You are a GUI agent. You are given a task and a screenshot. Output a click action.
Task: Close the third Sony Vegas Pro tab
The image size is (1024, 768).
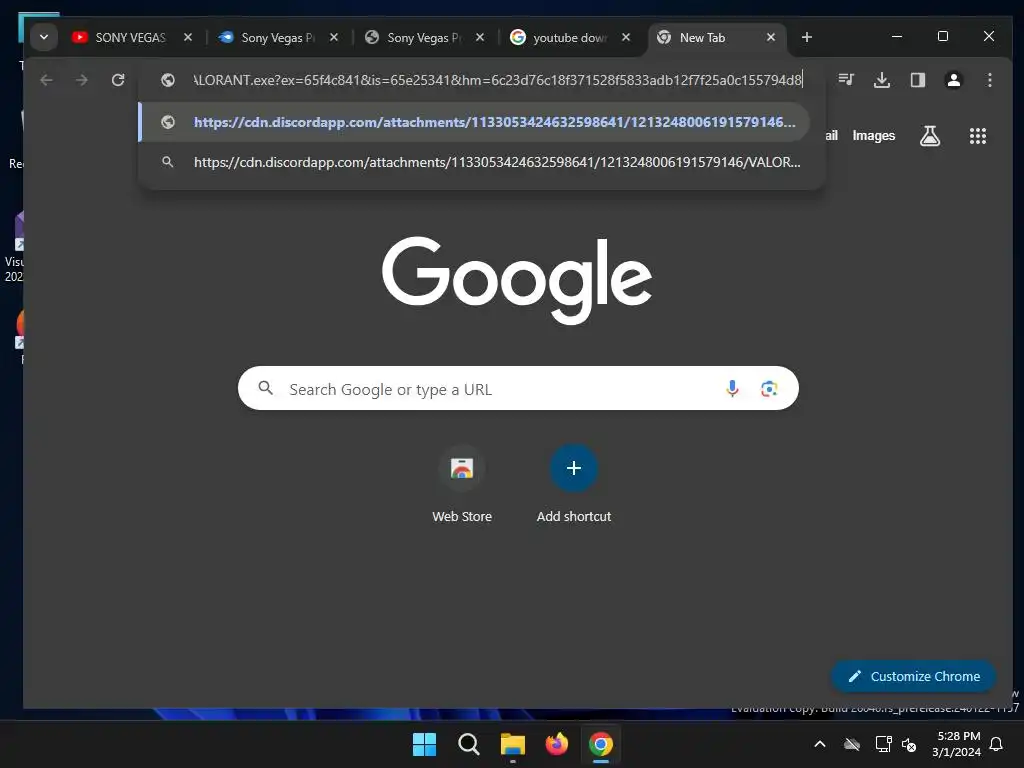pyautogui.click(x=480, y=37)
